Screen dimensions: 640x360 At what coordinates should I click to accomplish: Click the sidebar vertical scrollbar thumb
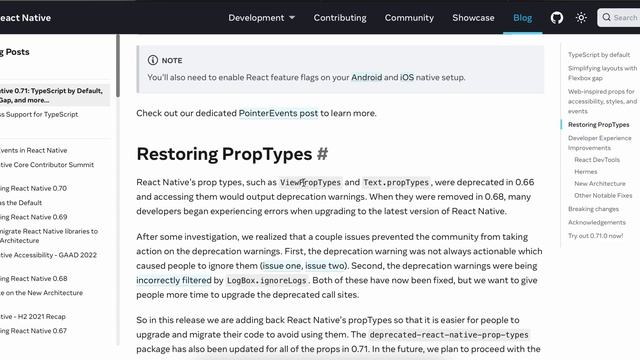coord(118,65)
